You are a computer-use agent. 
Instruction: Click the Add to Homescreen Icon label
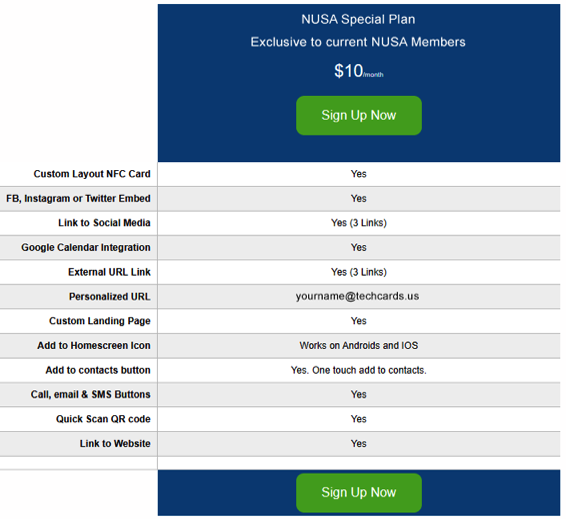pos(94,346)
